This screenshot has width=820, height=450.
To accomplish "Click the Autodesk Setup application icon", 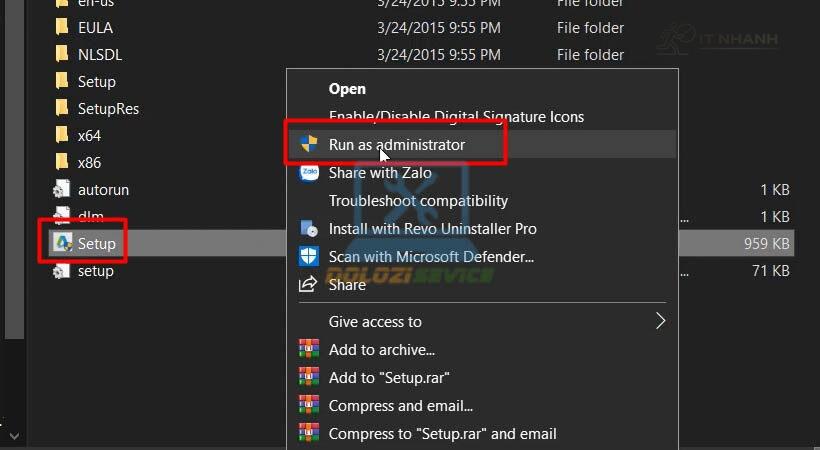I will point(62,244).
